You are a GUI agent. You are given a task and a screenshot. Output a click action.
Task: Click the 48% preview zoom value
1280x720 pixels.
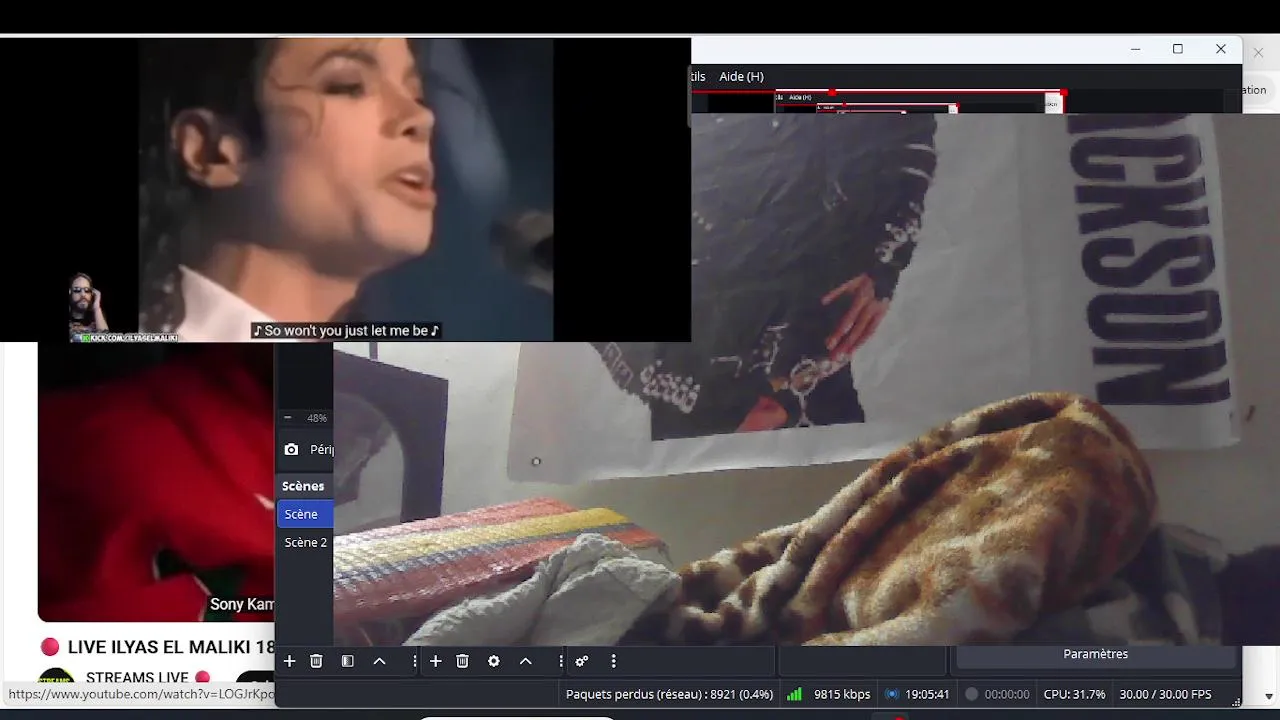[317, 418]
